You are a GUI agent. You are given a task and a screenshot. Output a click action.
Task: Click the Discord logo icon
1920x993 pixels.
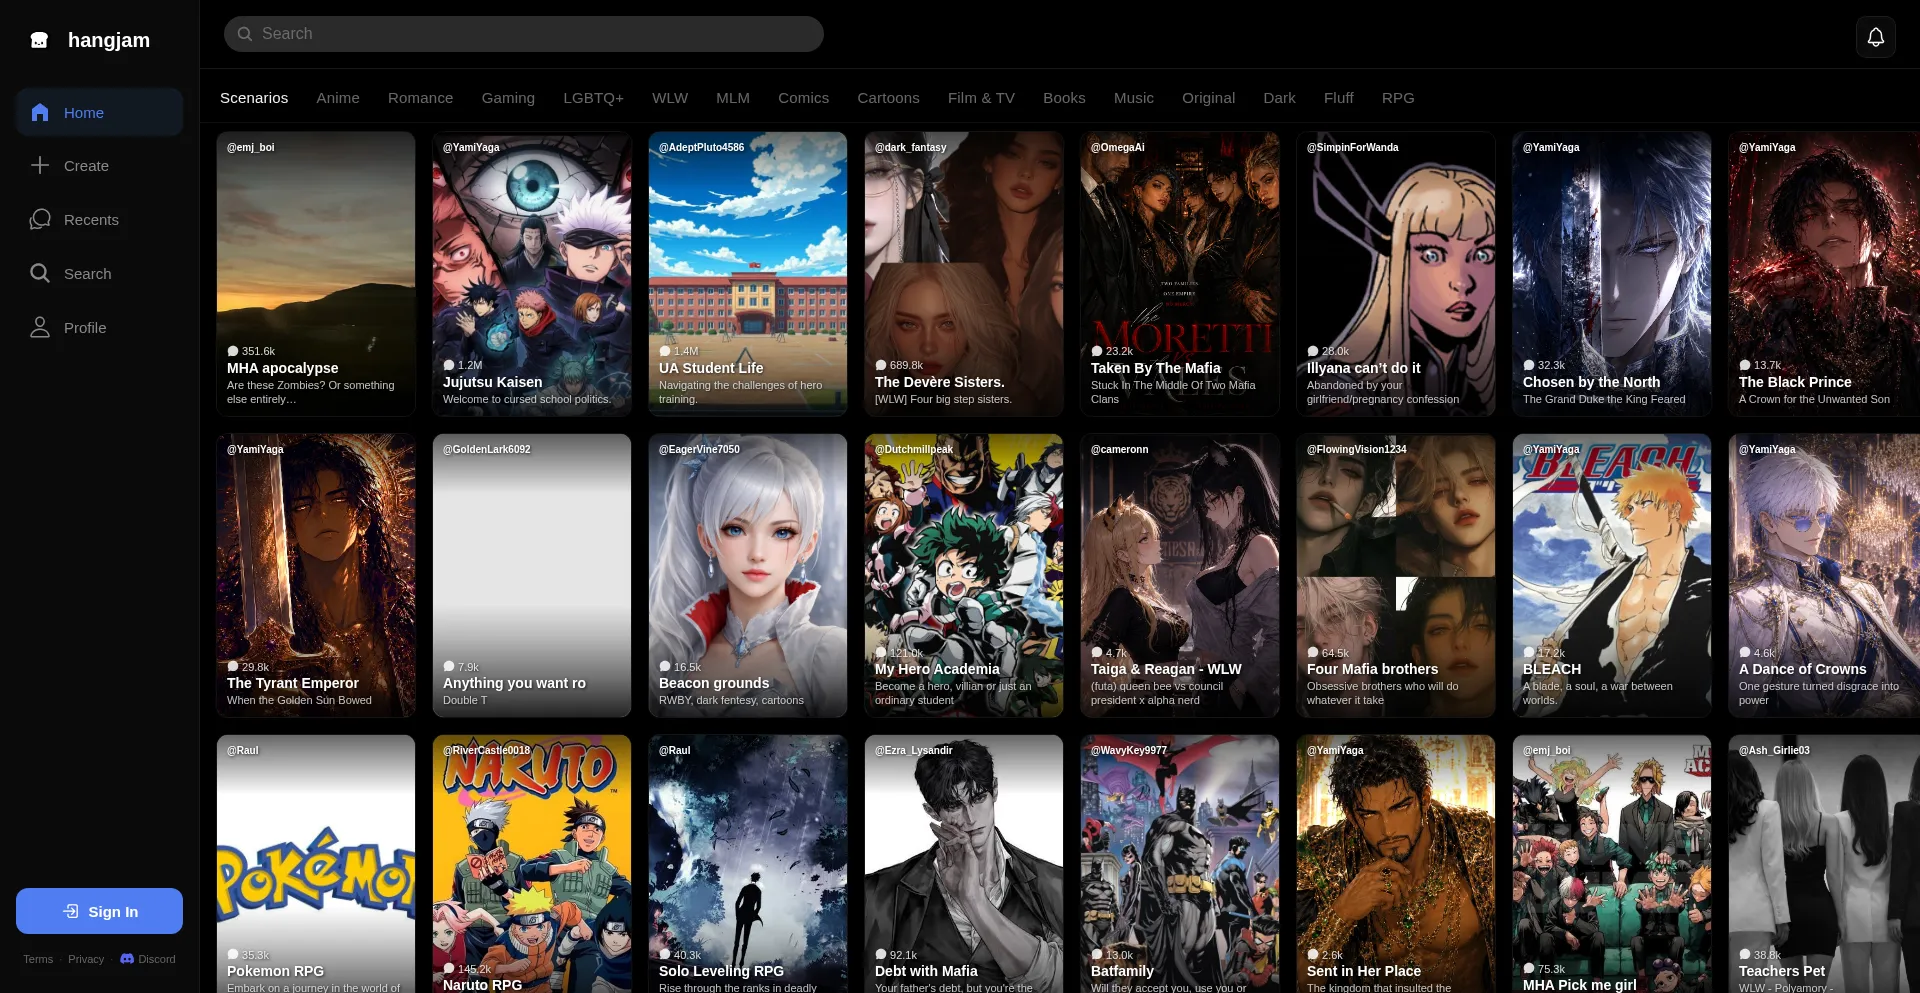coord(127,959)
